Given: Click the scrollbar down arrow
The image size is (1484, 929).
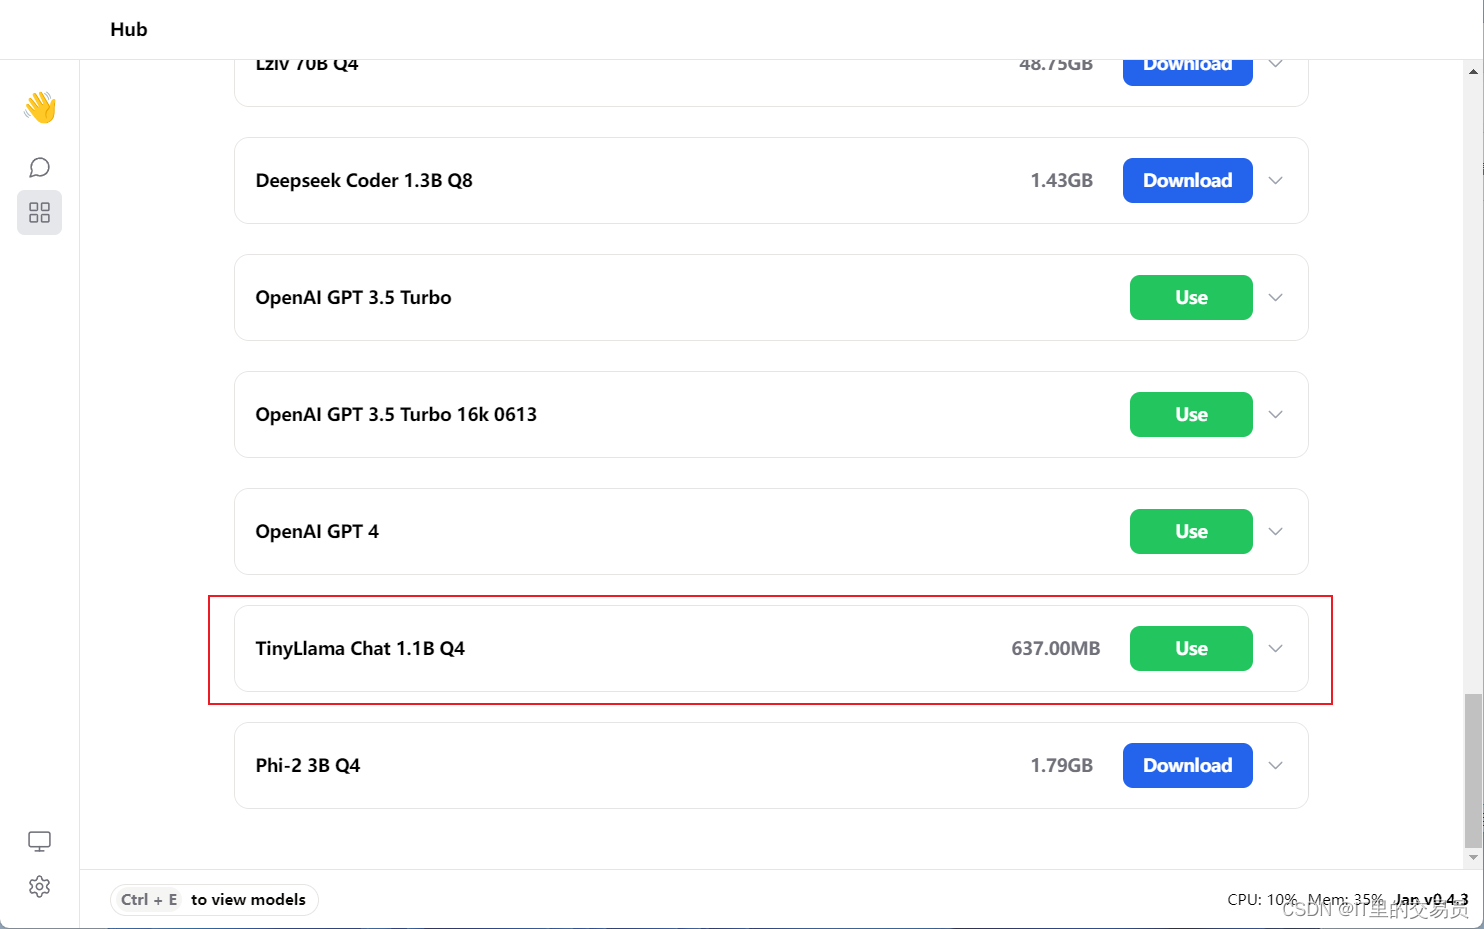Looking at the screenshot, I should point(1473,858).
